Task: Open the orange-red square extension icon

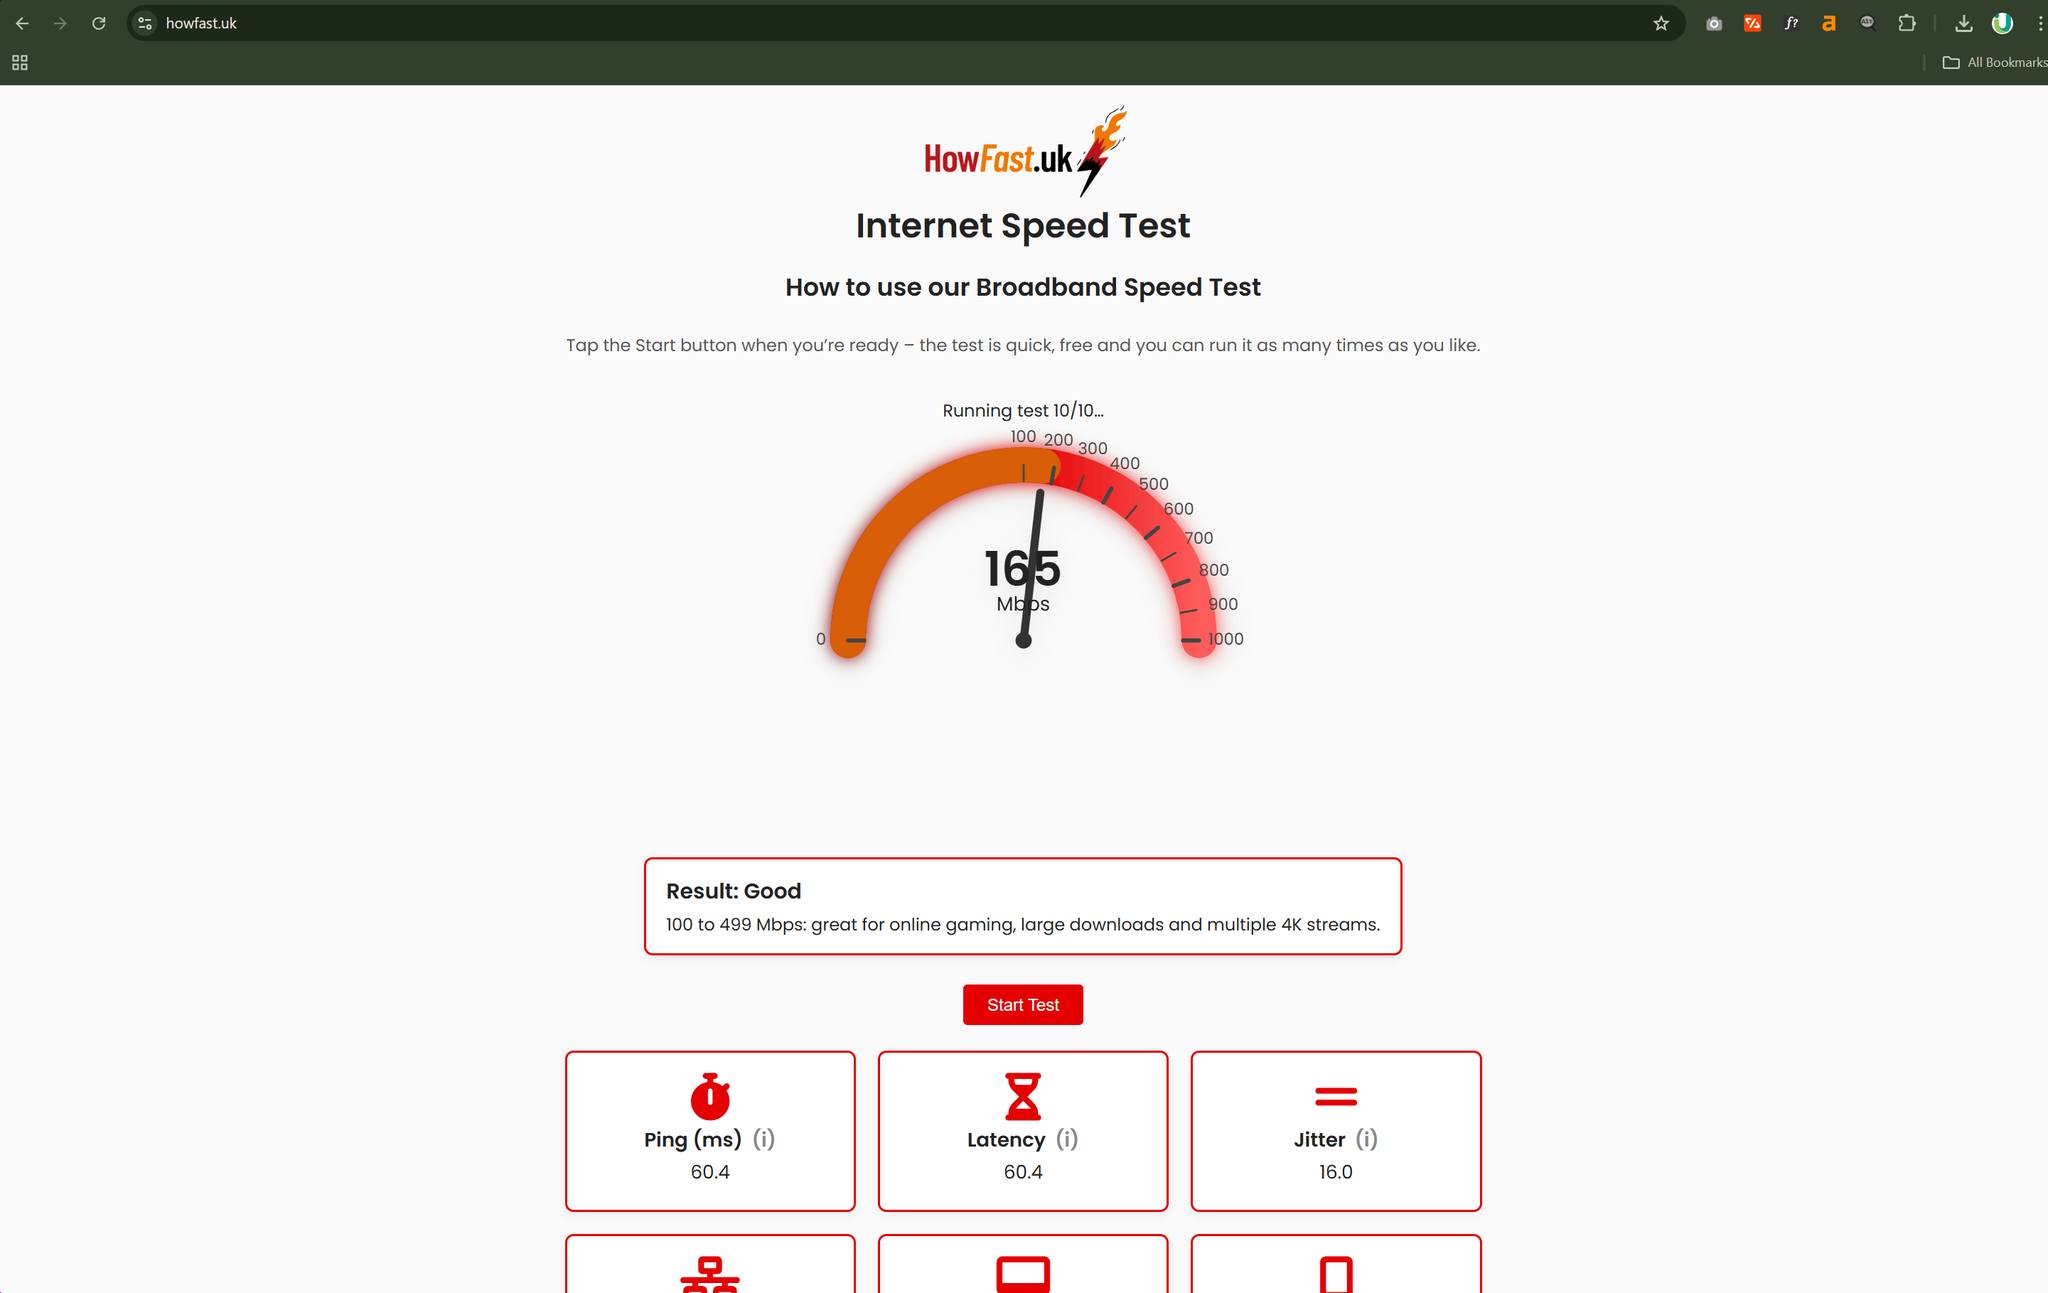Action: click(1752, 23)
